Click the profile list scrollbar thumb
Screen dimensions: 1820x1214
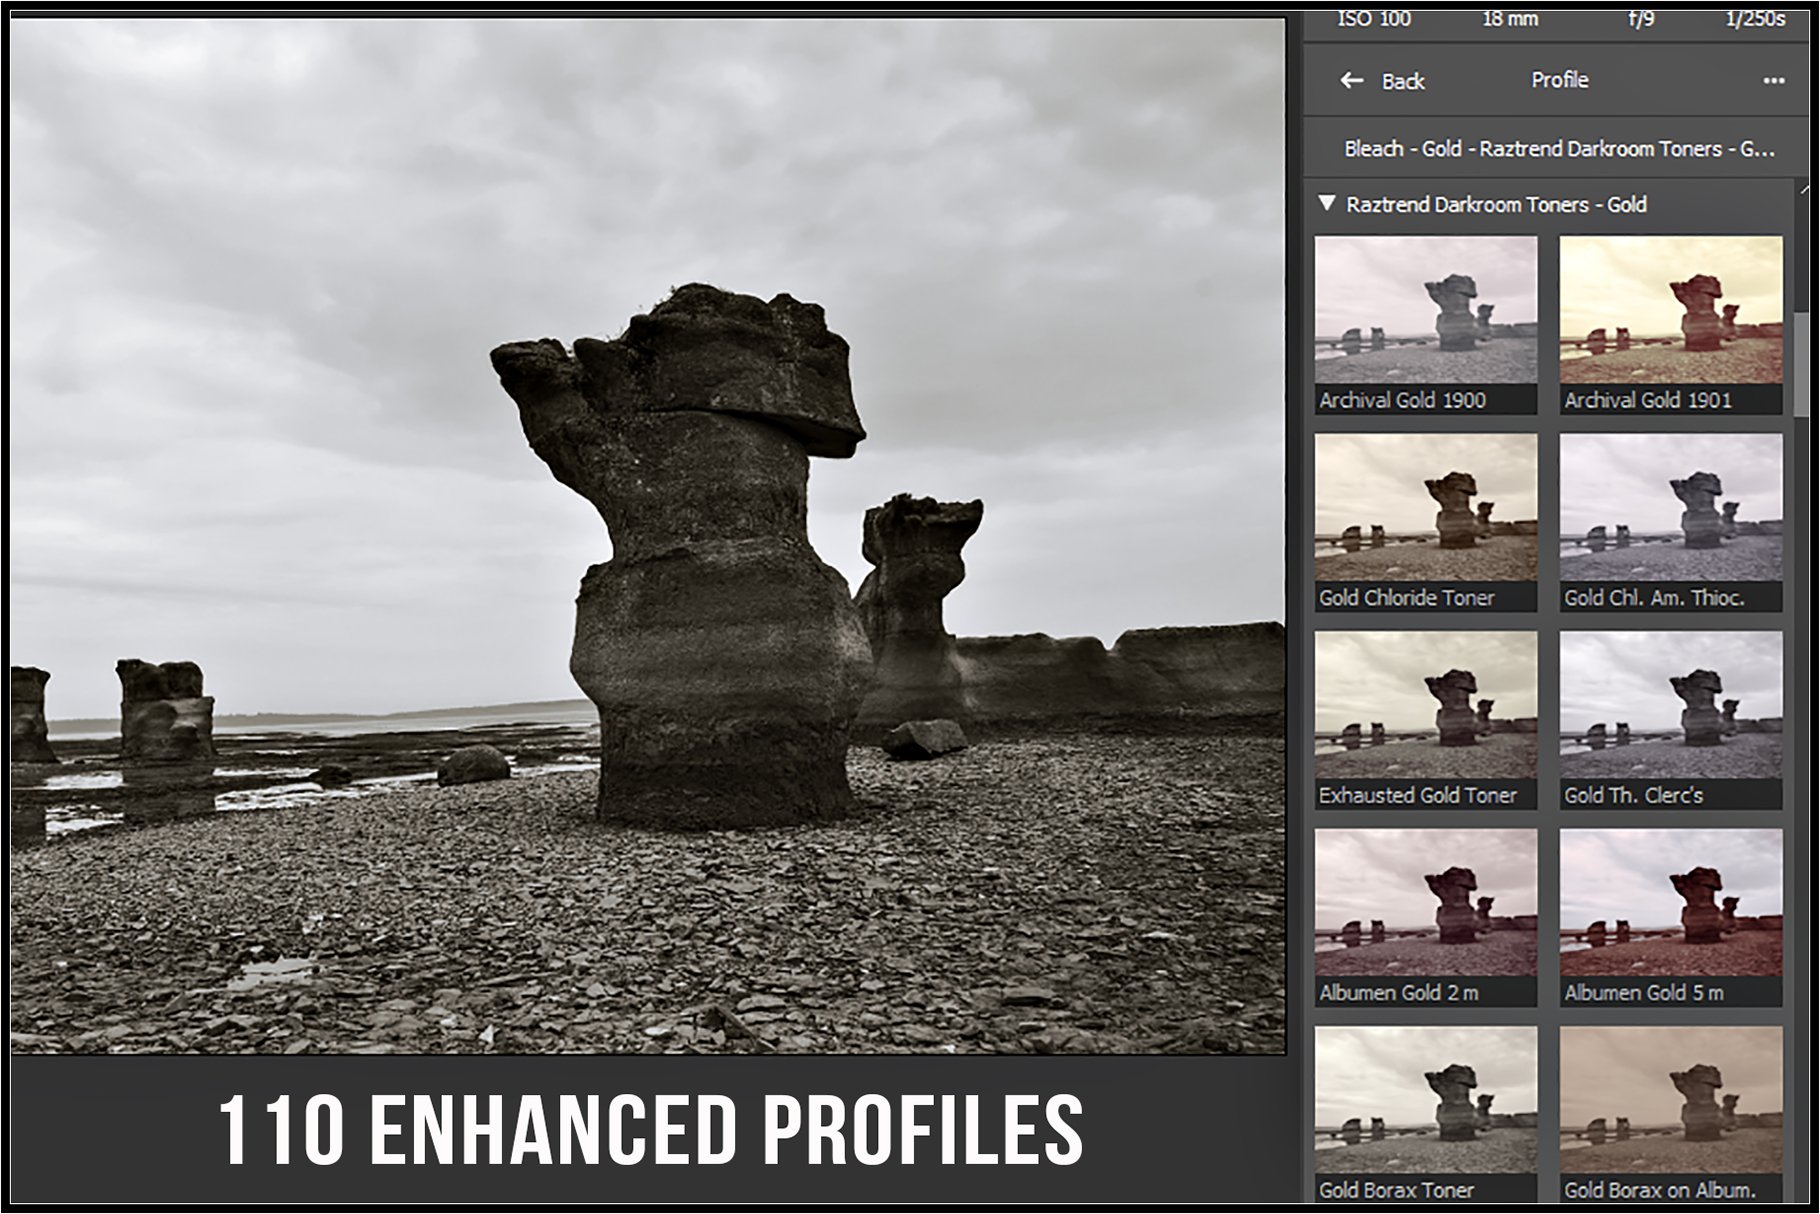(x=1801, y=365)
